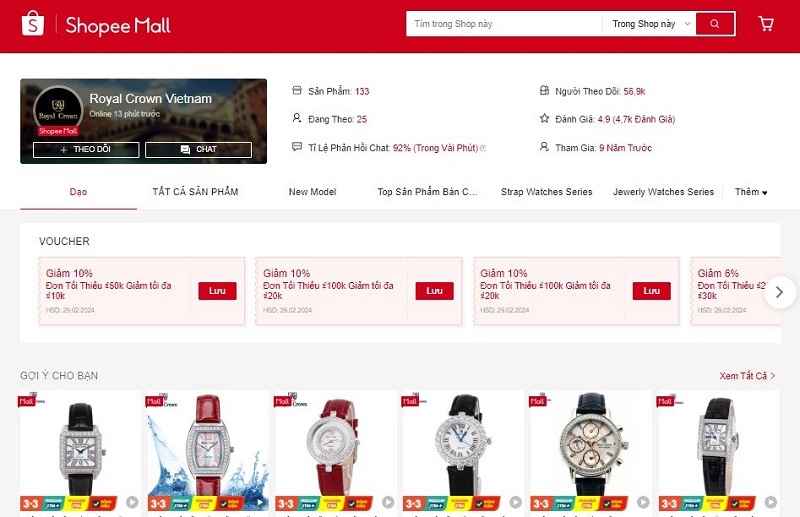Open the 'Trong Shop này' search scope dropdown

pos(651,24)
